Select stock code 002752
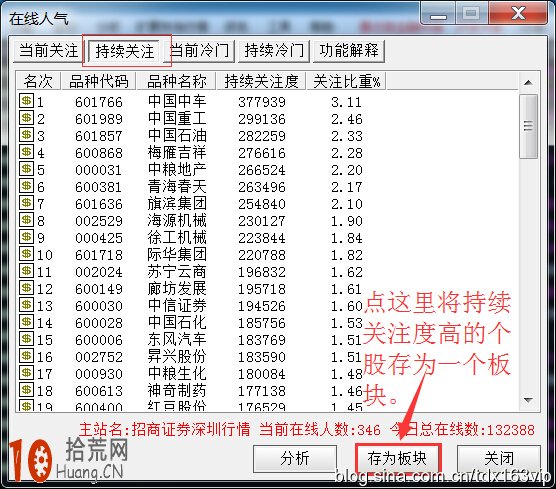Image resolution: width=556 pixels, height=489 pixels. pos(99,357)
